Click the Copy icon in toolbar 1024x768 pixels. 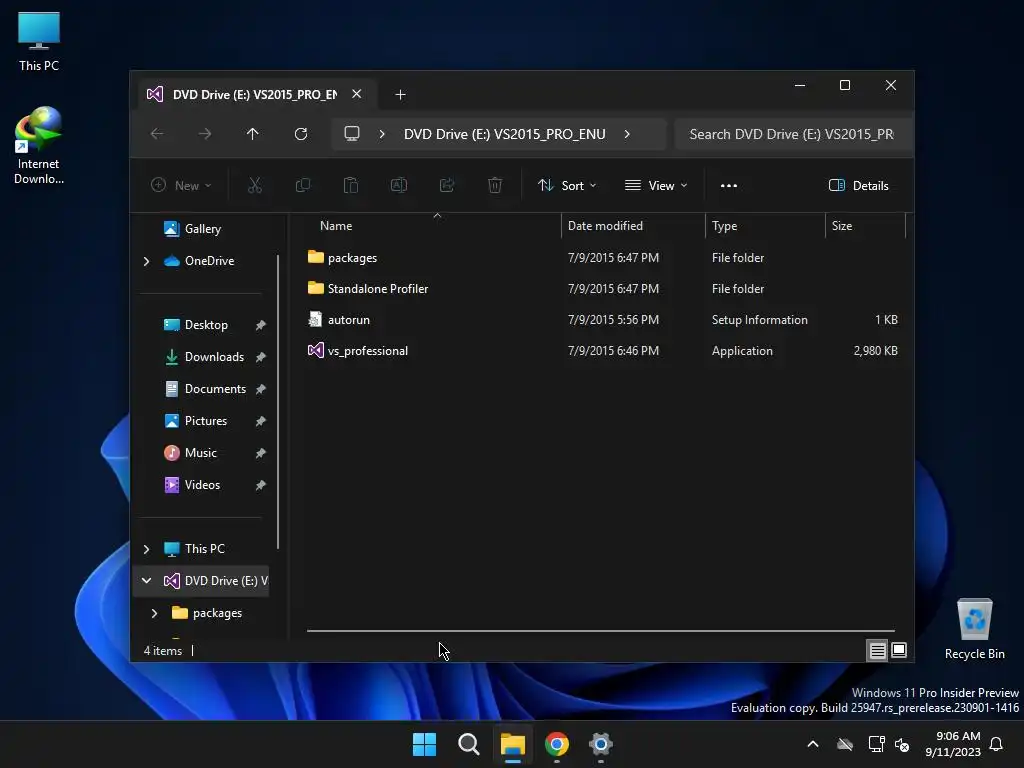(x=302, y=185)
